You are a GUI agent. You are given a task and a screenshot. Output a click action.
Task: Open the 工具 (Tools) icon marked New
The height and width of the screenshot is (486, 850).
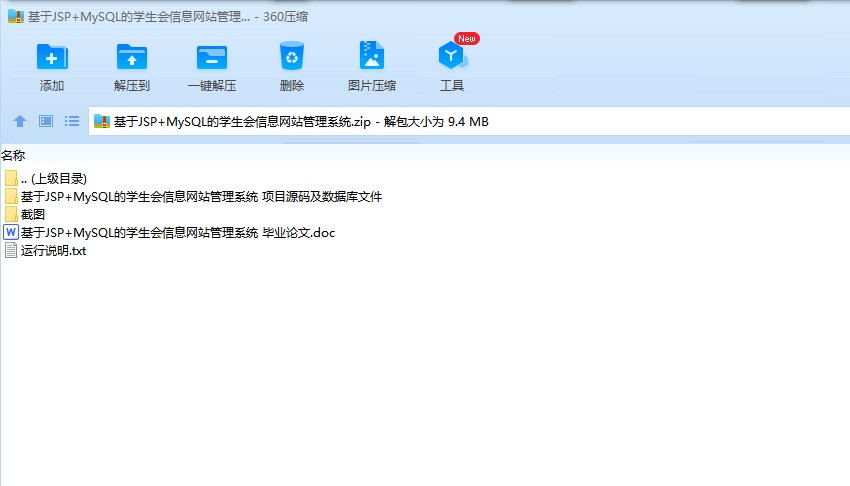(x=452, y=55)
